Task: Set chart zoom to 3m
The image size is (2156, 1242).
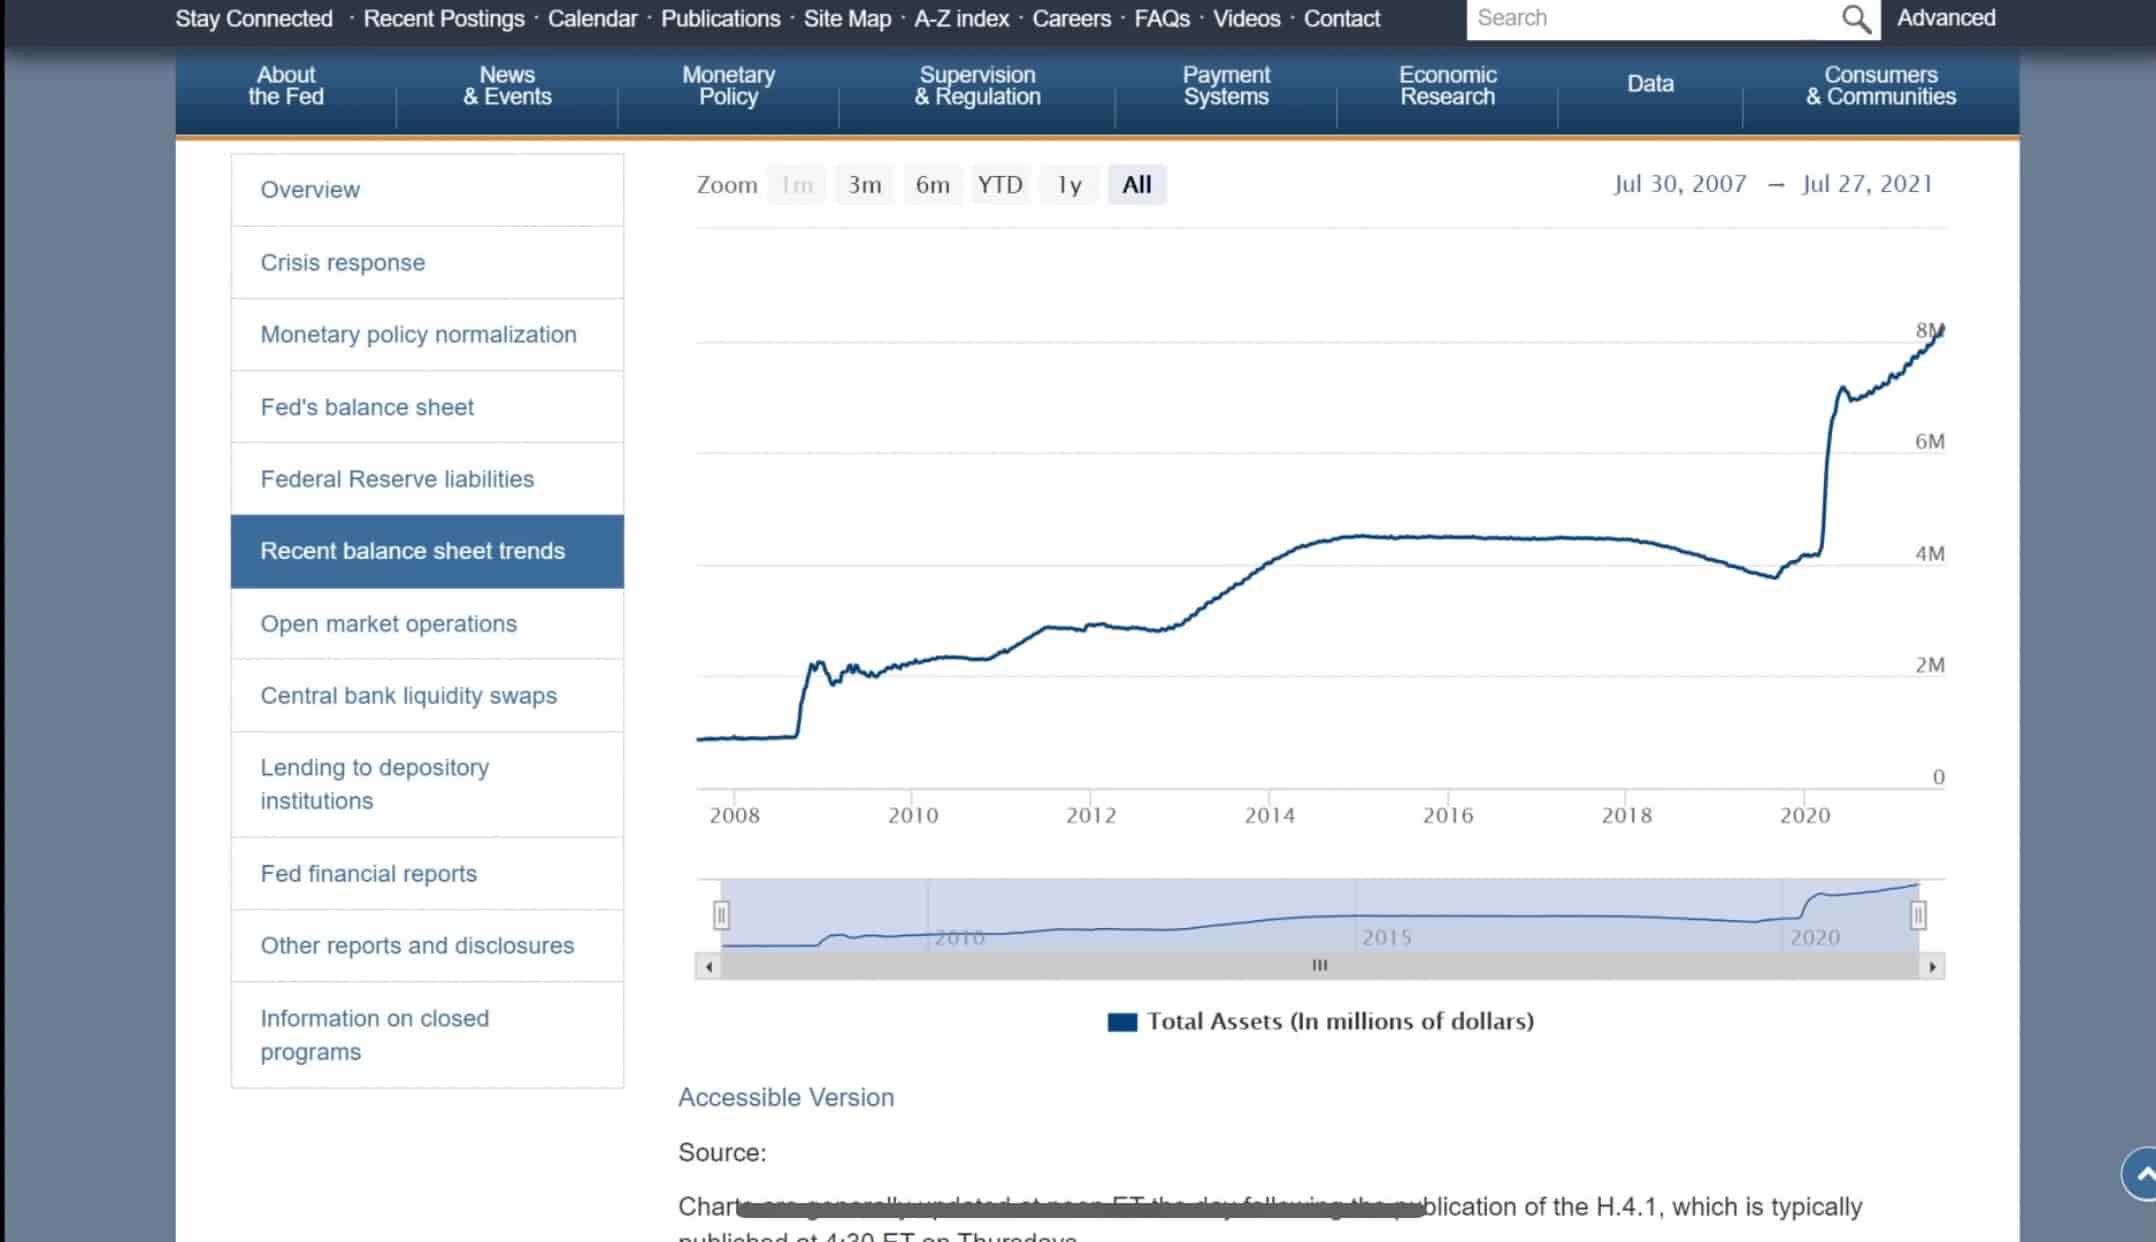Action: pyautogui.click(x=864, y=185)
